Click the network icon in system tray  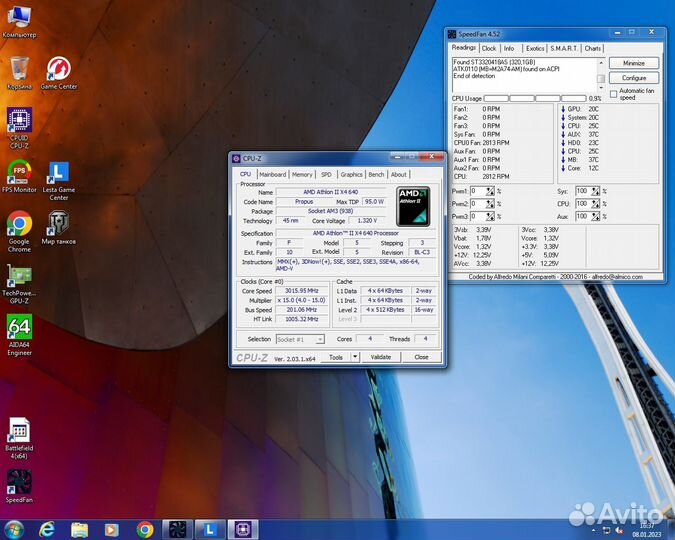[606, 530]
